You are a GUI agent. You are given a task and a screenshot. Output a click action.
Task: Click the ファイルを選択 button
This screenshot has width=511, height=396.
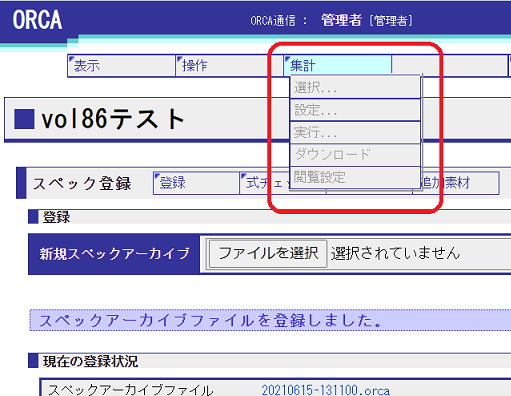(268, 253)
